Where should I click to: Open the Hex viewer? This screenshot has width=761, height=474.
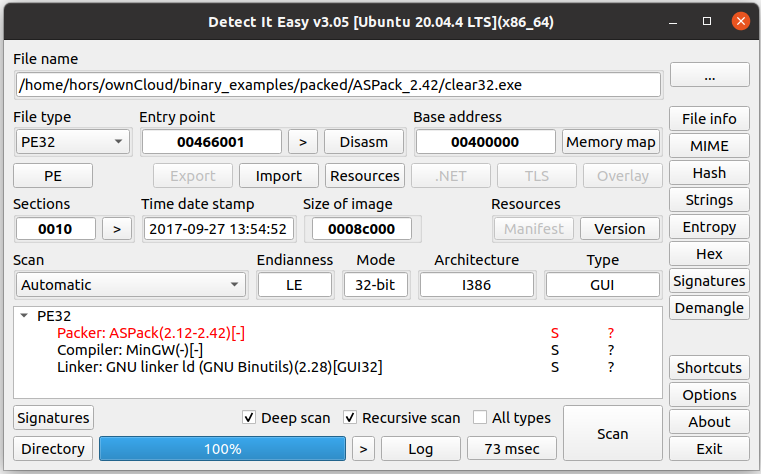pos(709,254)
